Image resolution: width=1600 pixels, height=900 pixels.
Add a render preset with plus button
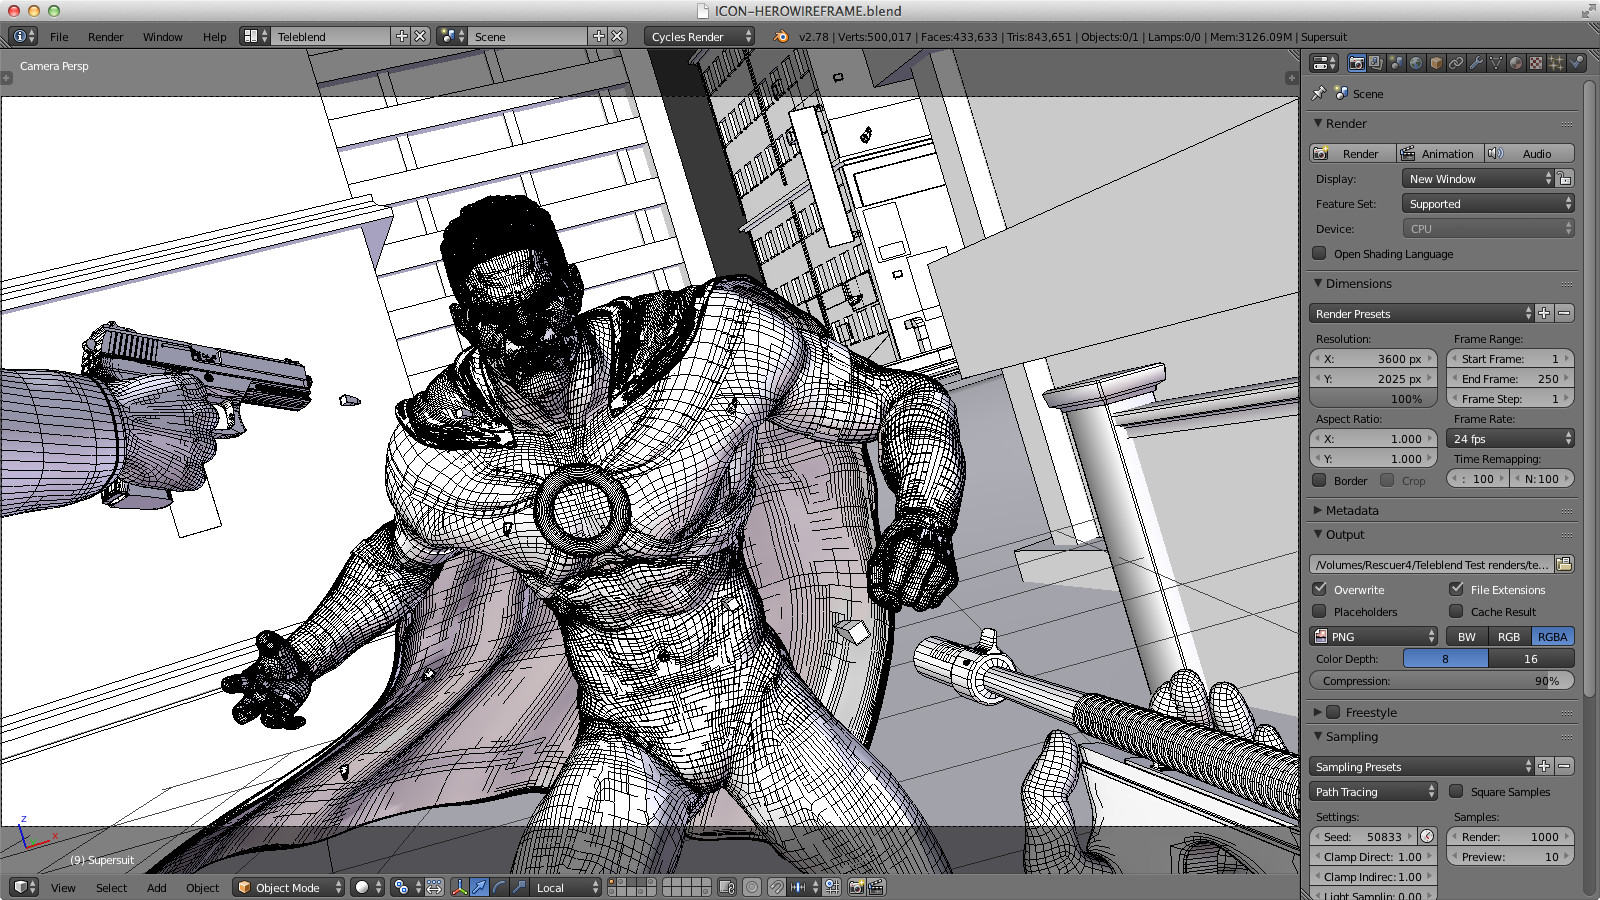click(1545, 313)
